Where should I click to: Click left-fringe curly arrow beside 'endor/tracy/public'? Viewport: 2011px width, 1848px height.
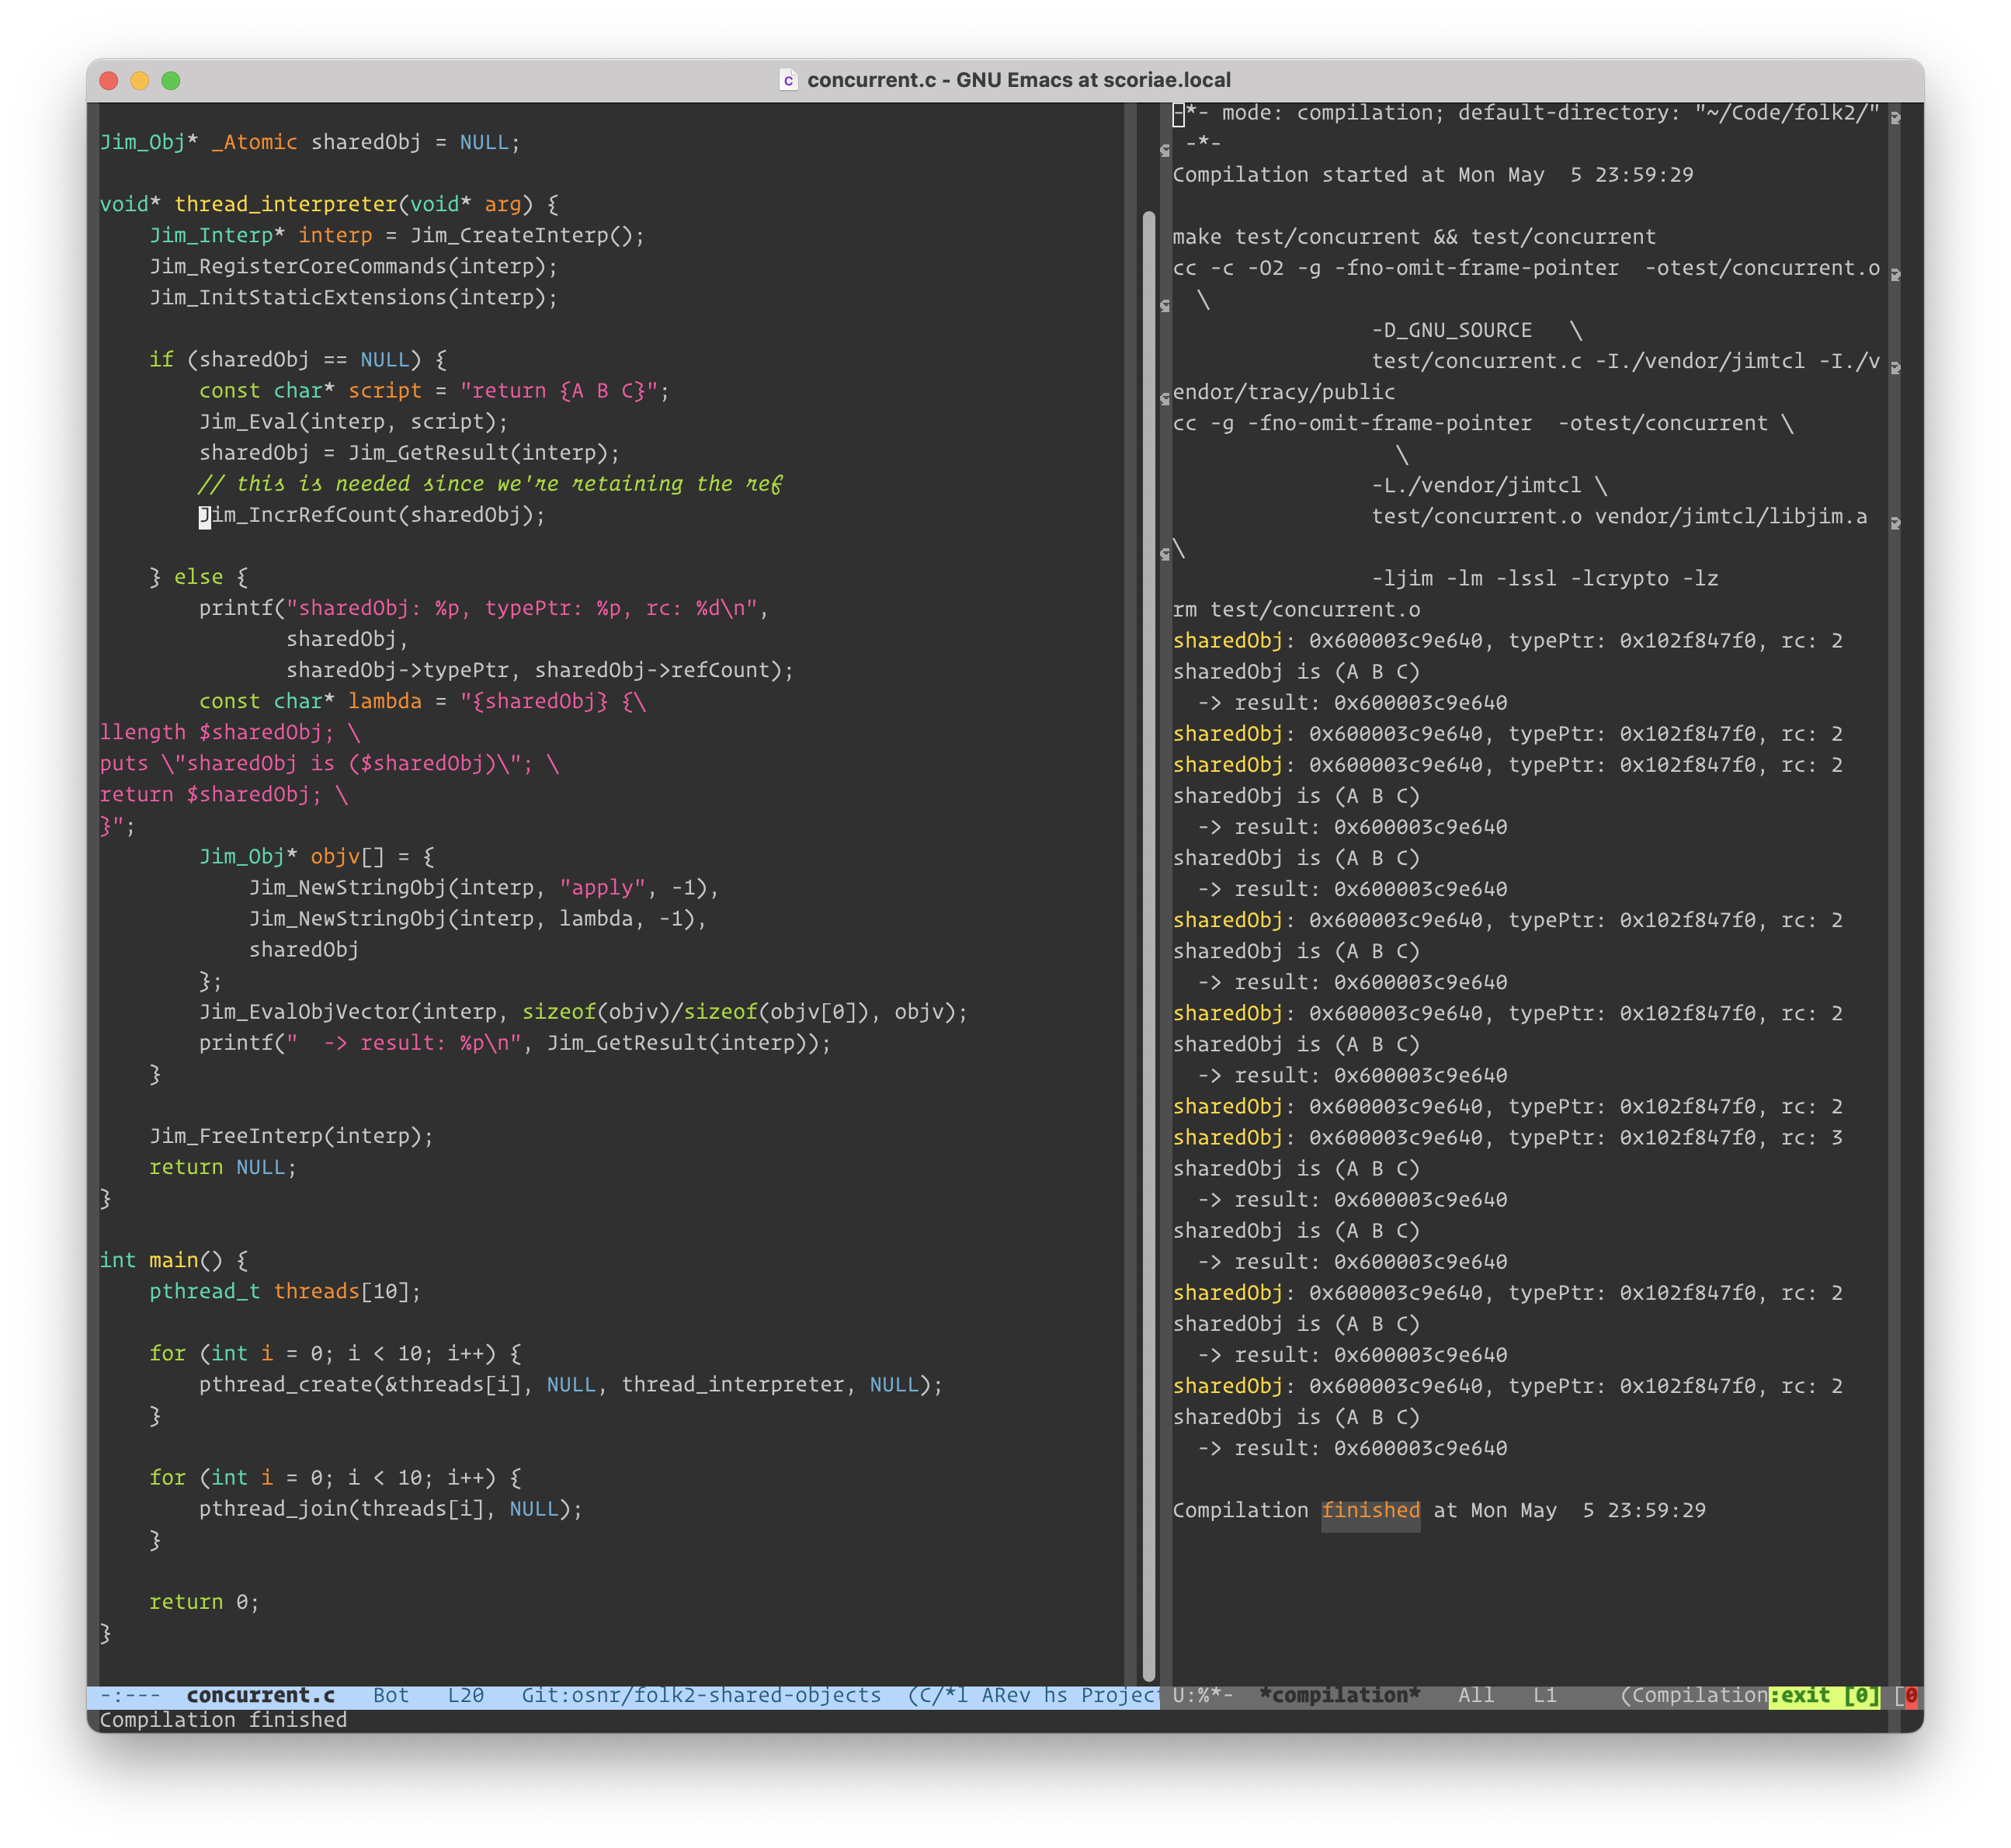1165,398
